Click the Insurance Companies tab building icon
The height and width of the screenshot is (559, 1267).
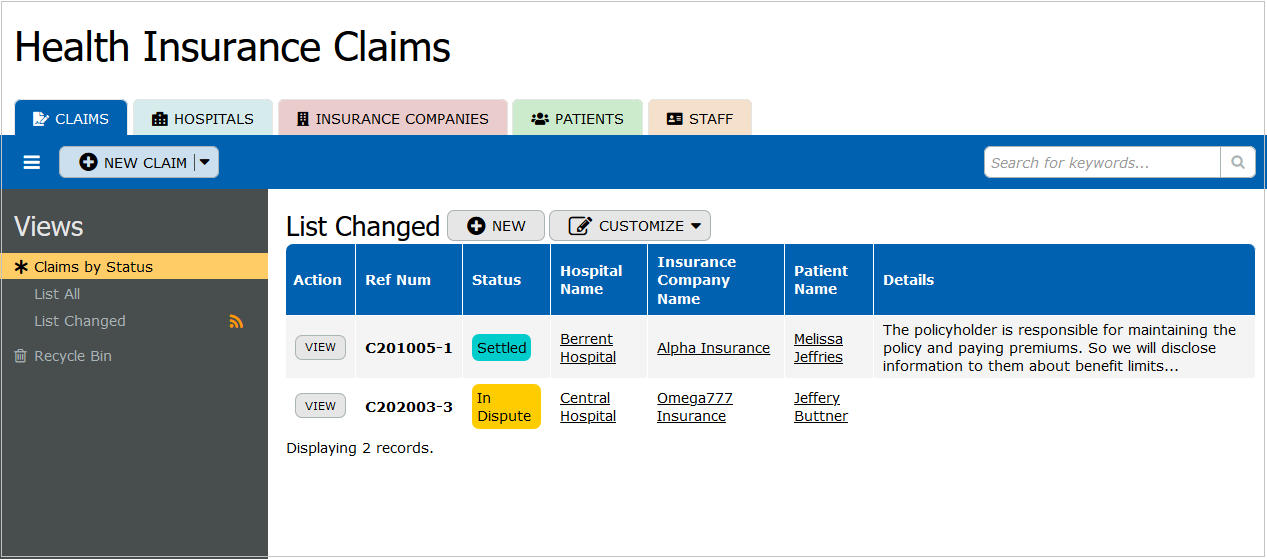tap(303, 119)
